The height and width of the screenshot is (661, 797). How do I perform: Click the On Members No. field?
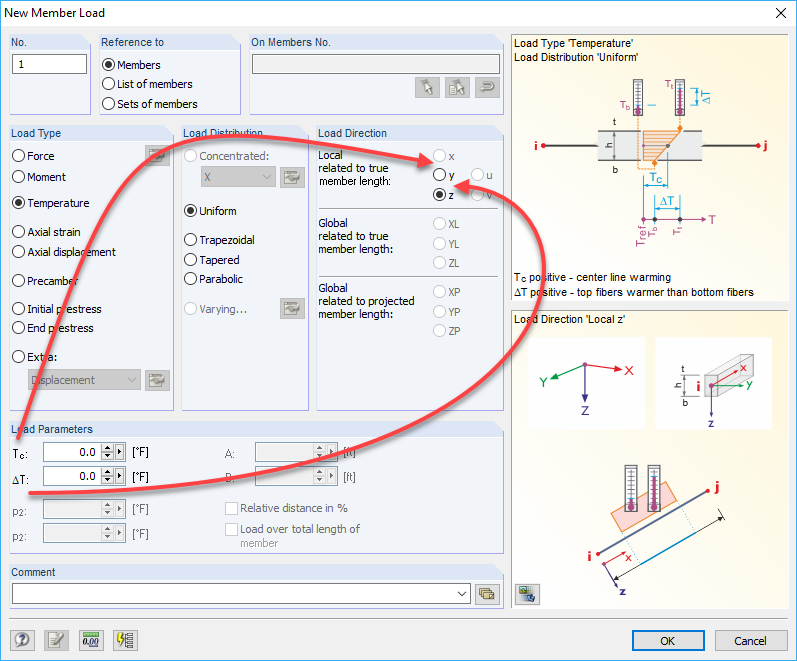(376, 64)
